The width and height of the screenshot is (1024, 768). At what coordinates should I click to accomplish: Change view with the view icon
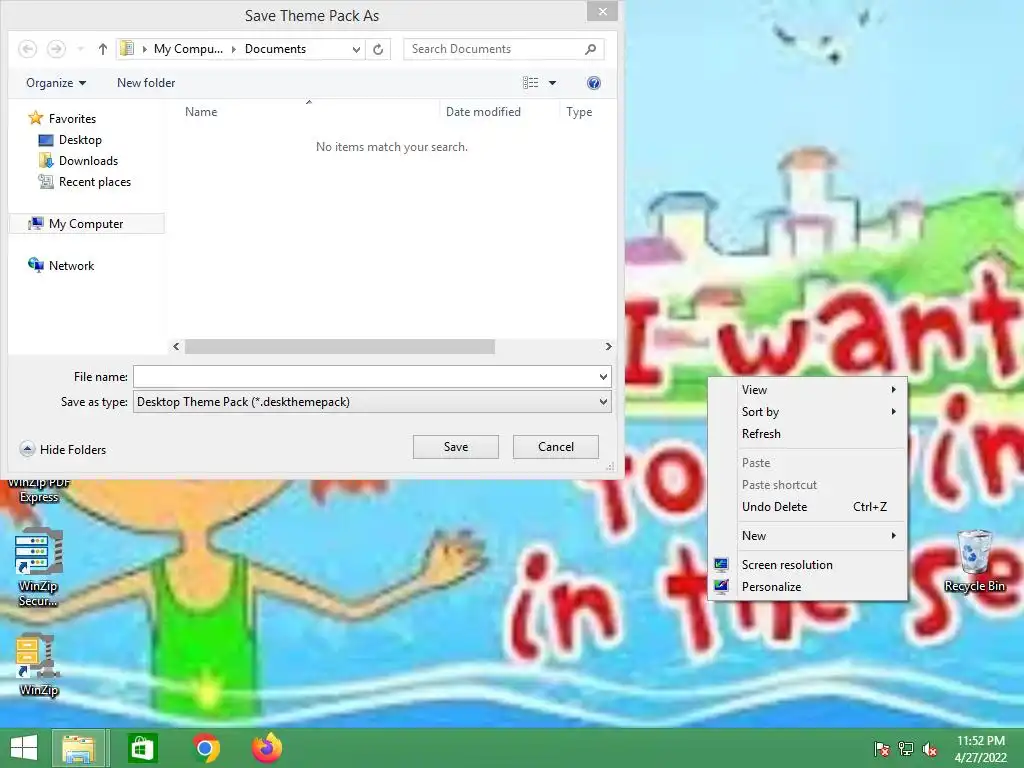point(531,83)
